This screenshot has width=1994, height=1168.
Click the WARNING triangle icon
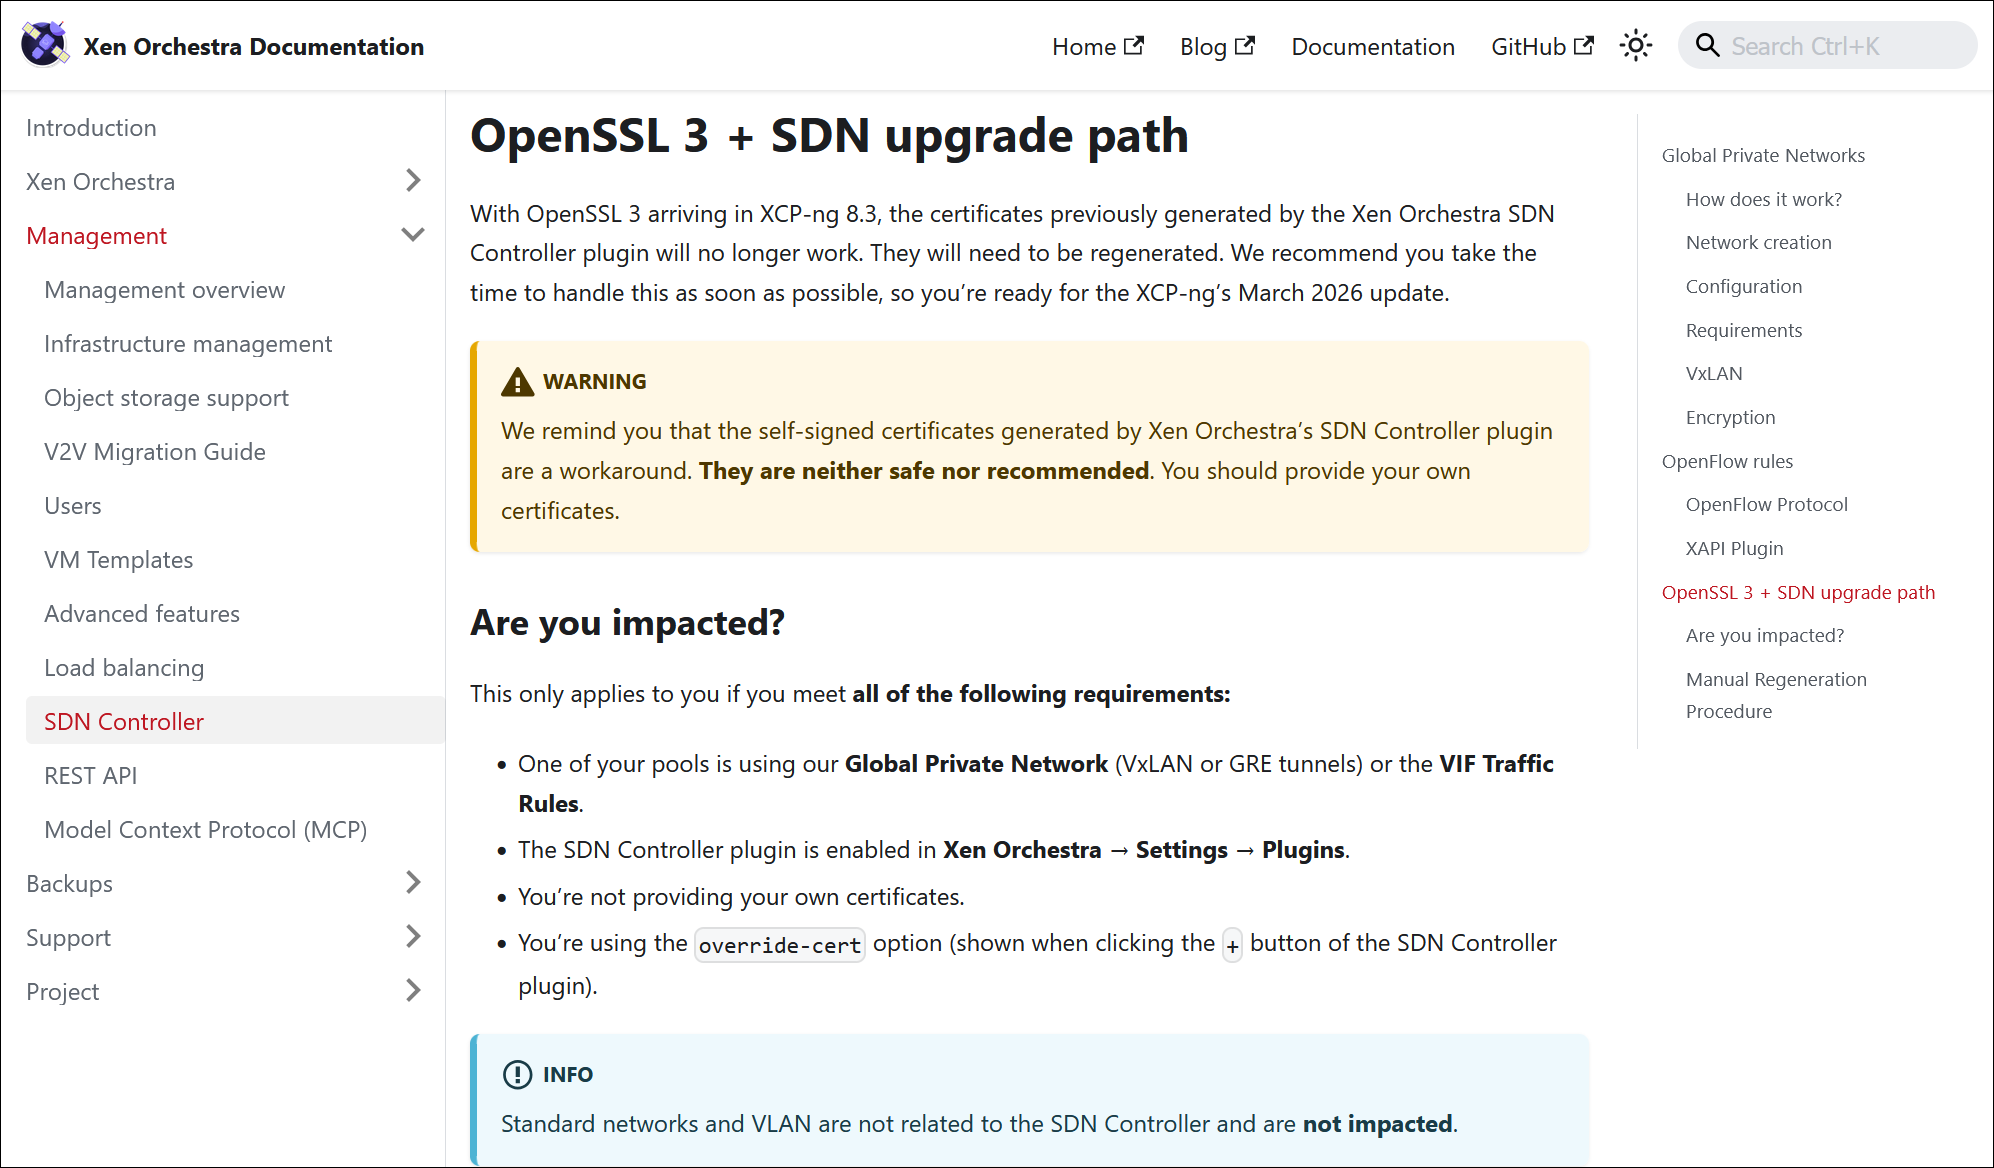tap(517, 382)
